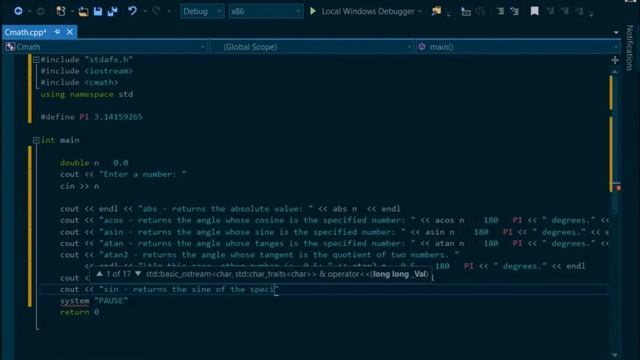640x360 pixels.
Task: Open the open documents list arrow
Action: click(x=616, y=32)
